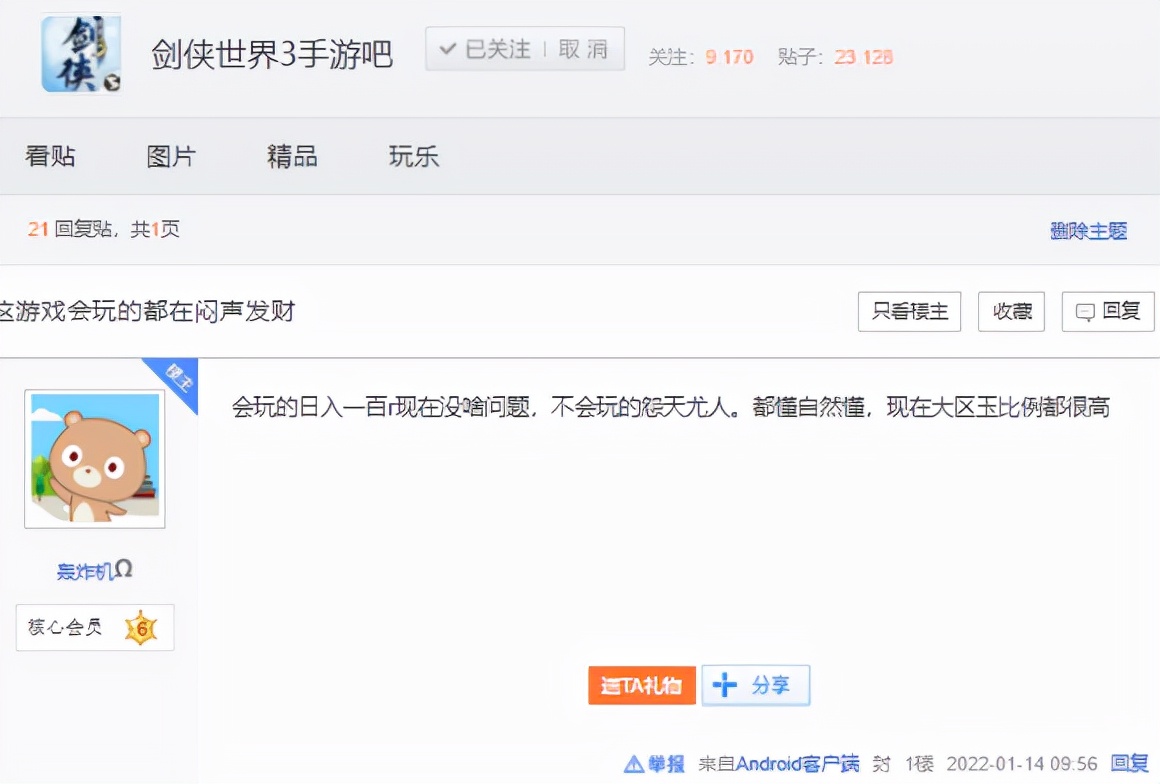The height and width of the screenshot is (784, 1160).
Task: Click the bear avatar of the poster
Action: click(x=94, y=457)
